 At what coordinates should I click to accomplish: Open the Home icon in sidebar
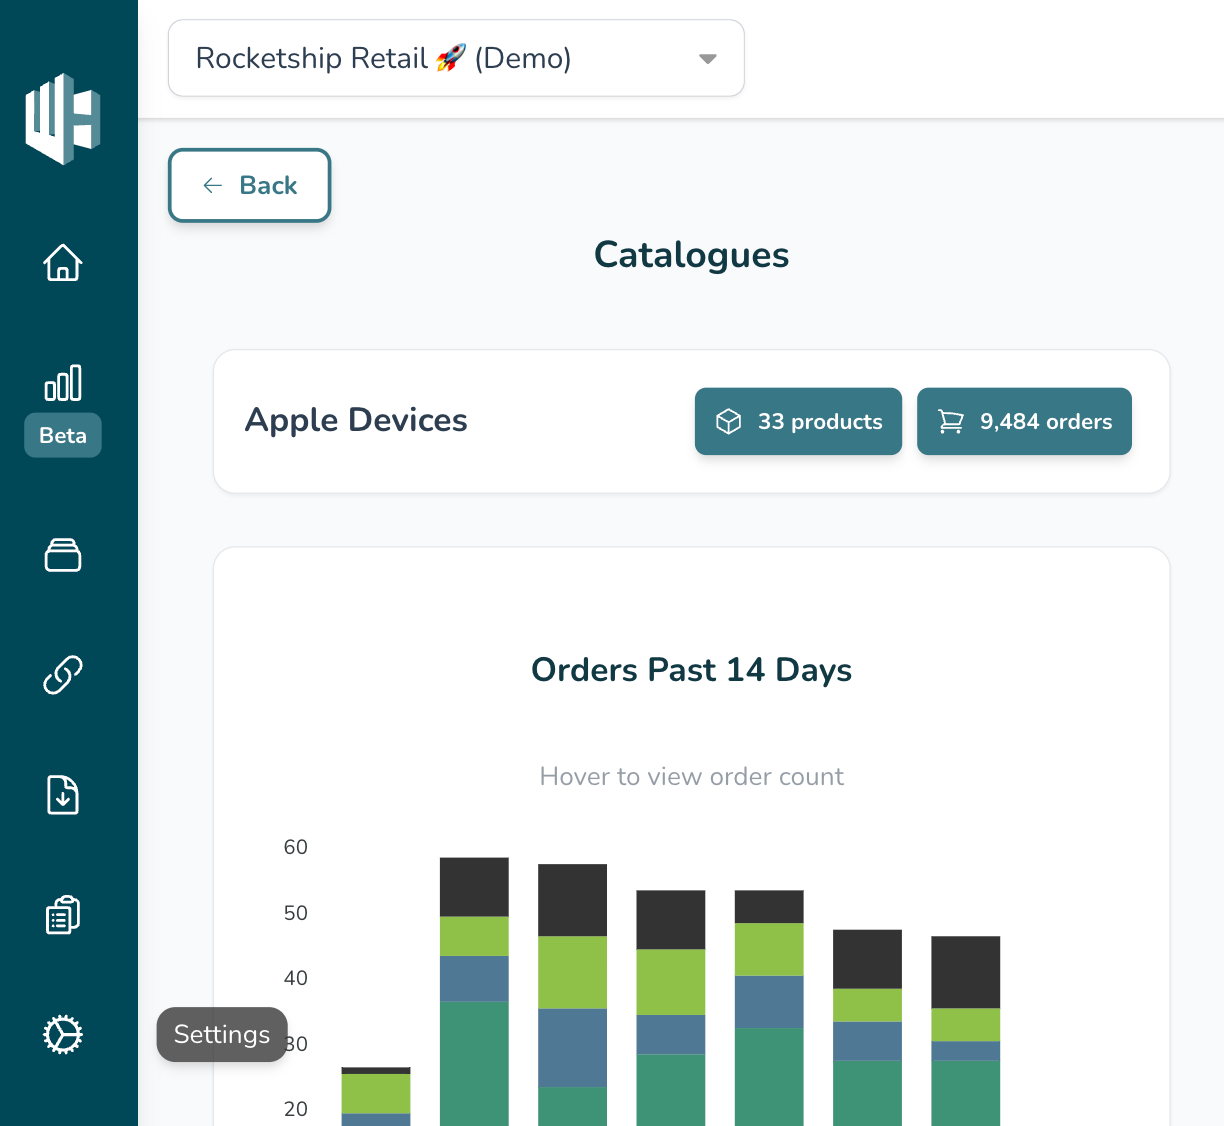coord(63,263)
